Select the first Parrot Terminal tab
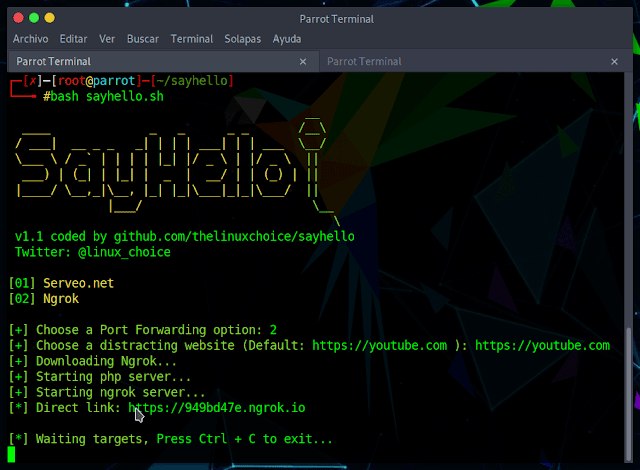Viewport: 640px width, 470px height. [163, 62]
